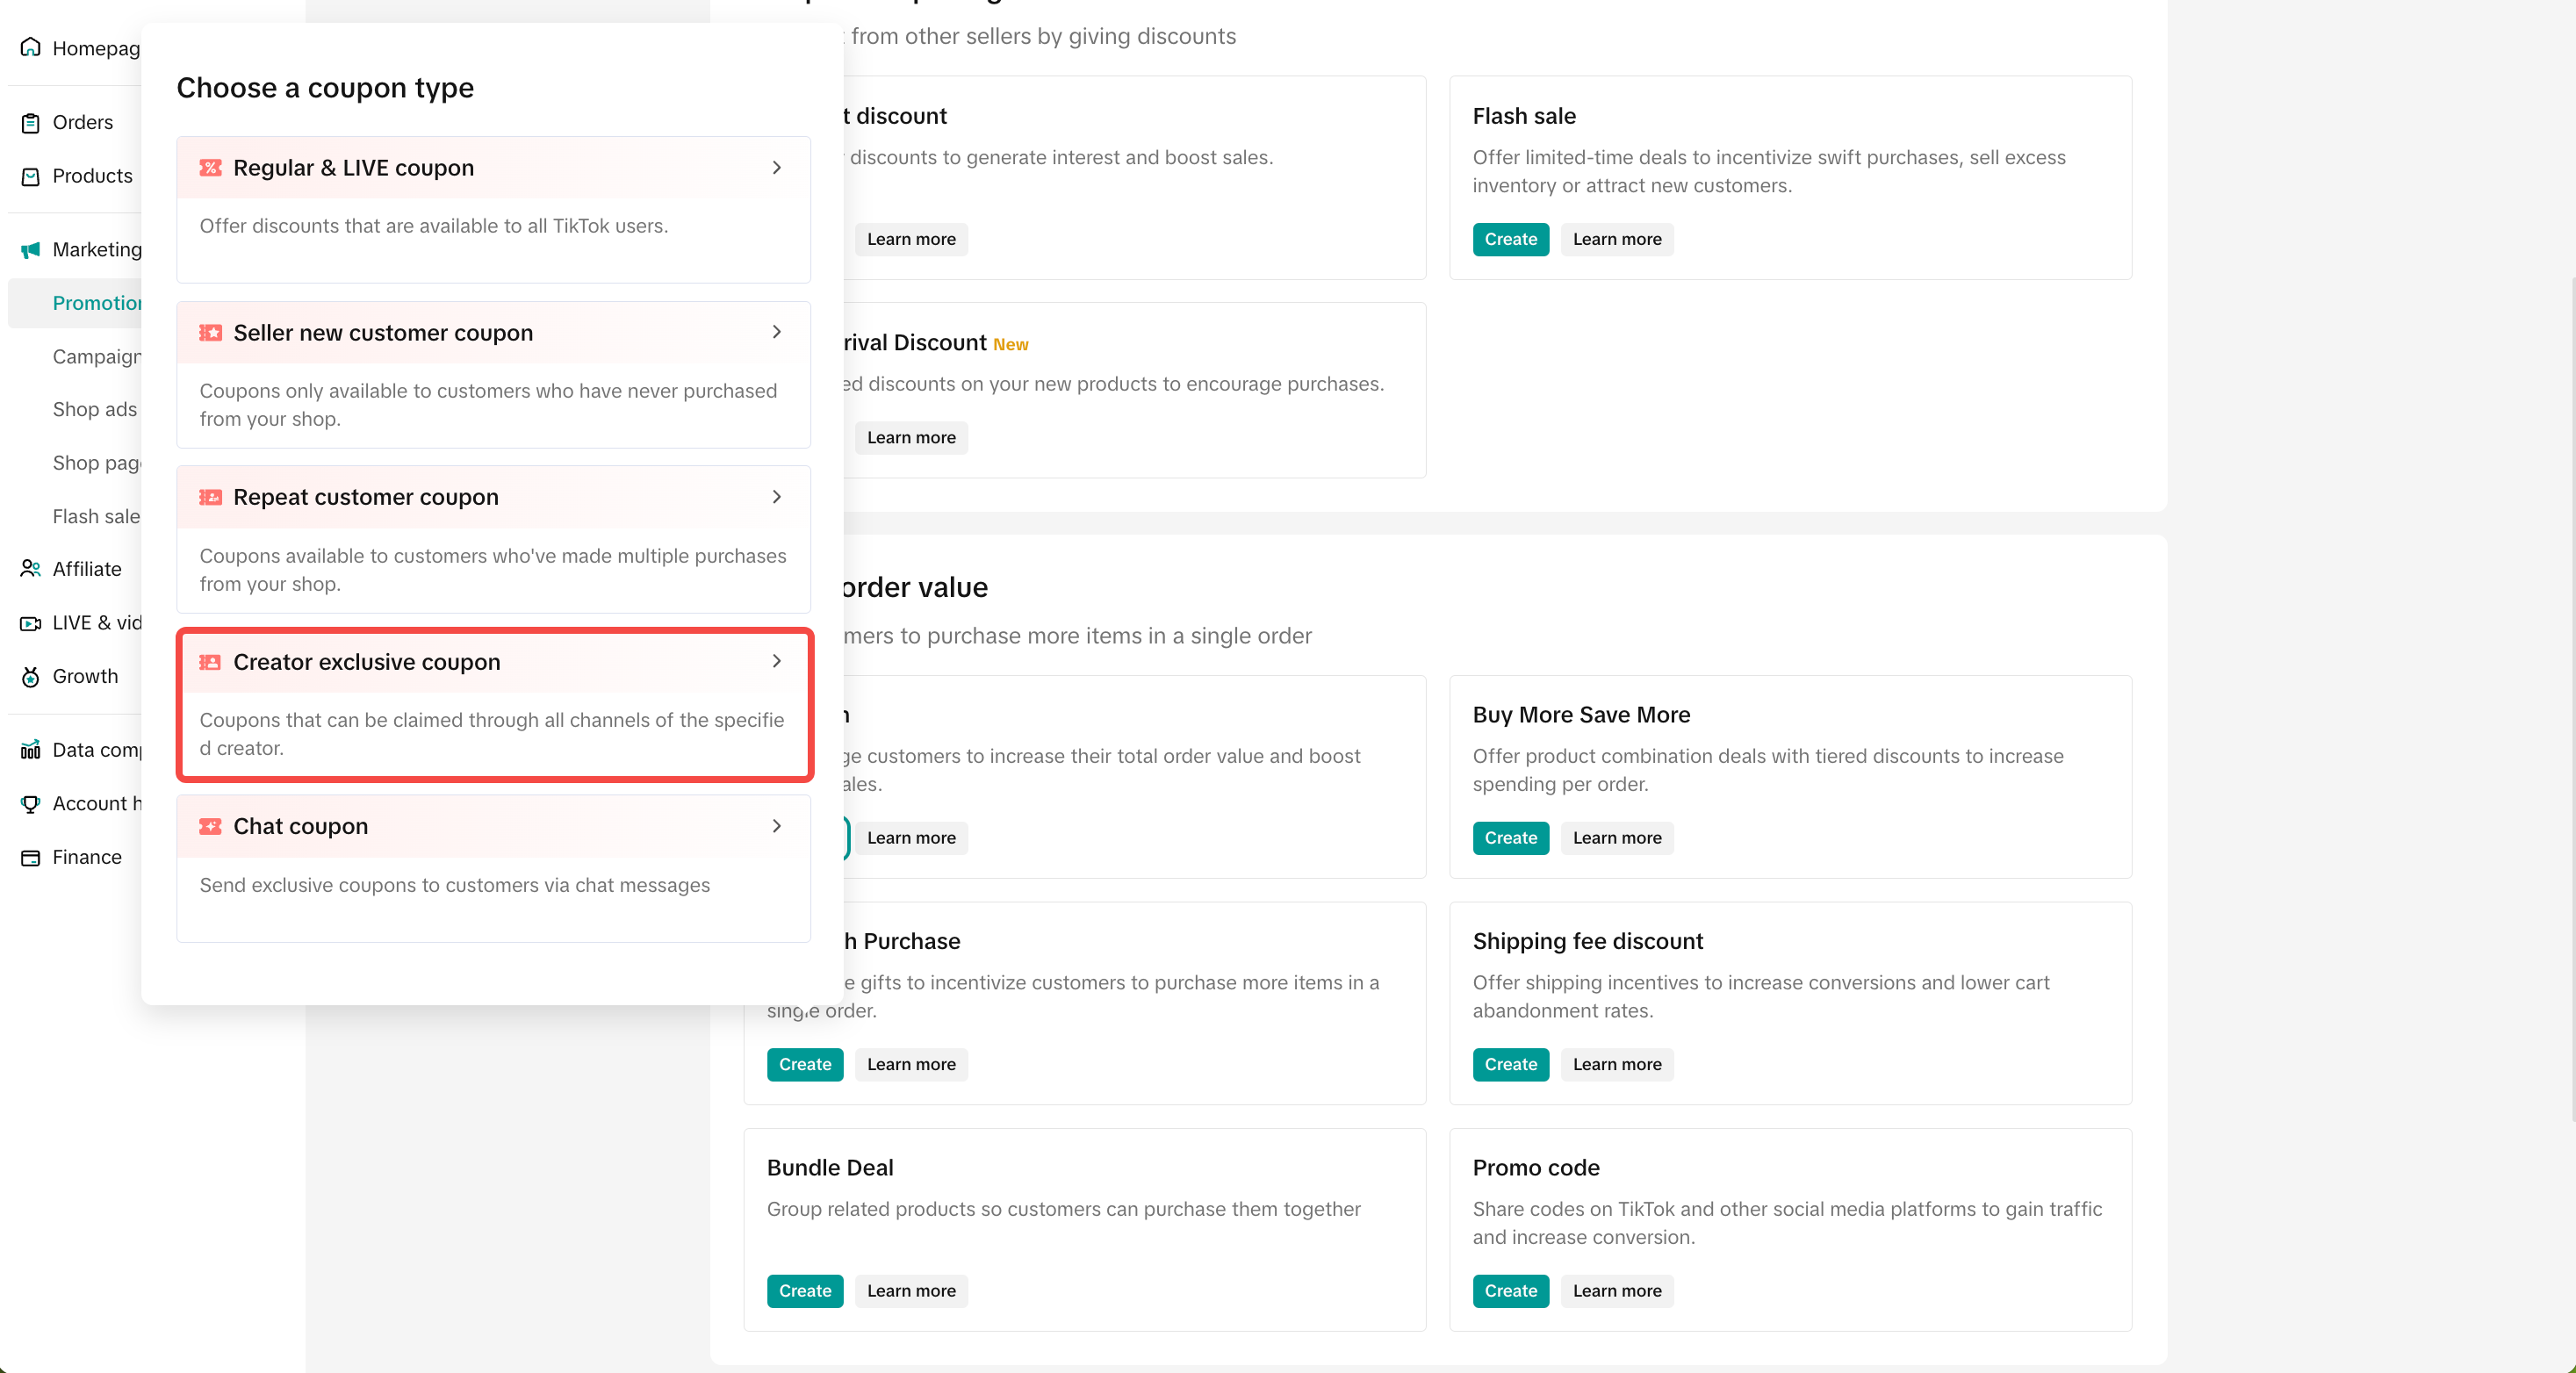
Task: Expand Regular & LIVE coupon chevron
Action: click(777, 168)
